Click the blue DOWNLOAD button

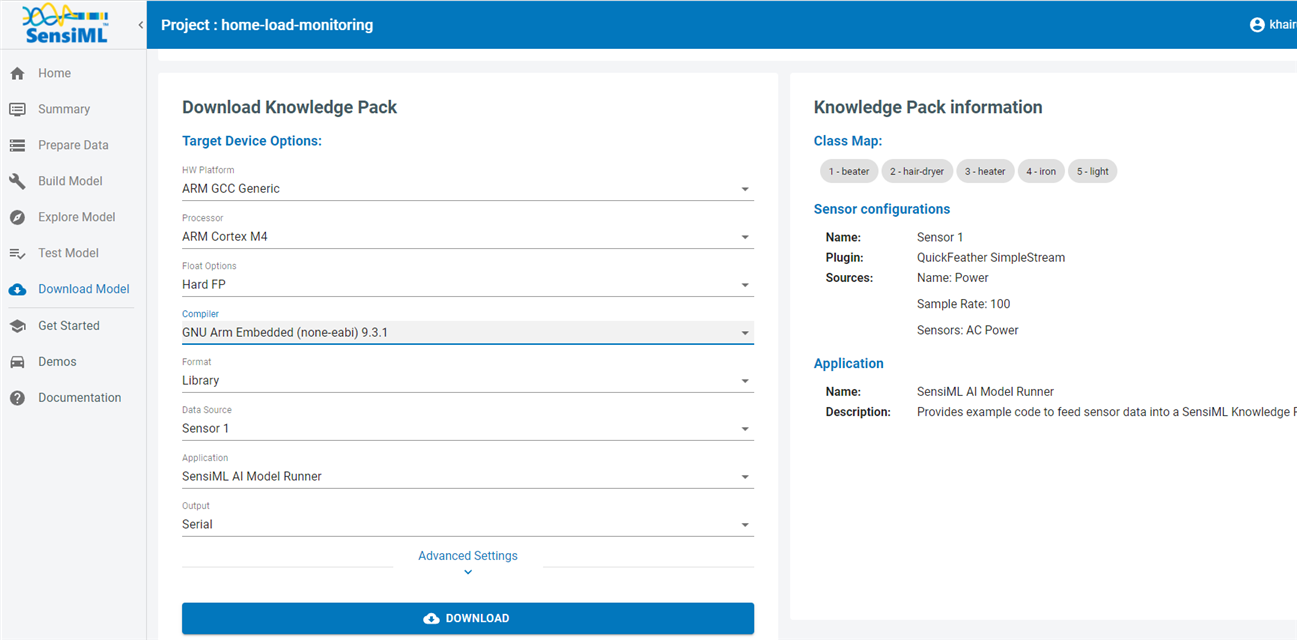[468, 618]
